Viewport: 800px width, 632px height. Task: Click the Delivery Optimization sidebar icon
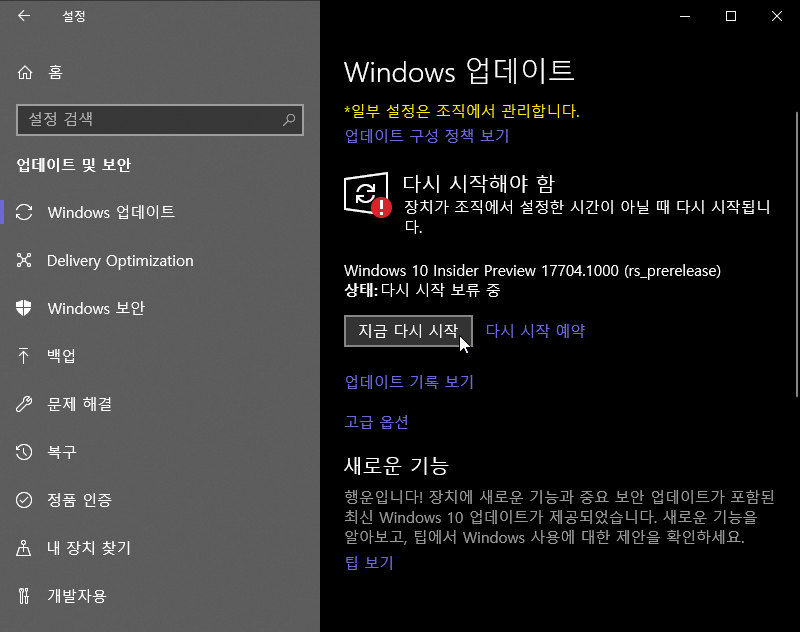click(x=24, y=260)
